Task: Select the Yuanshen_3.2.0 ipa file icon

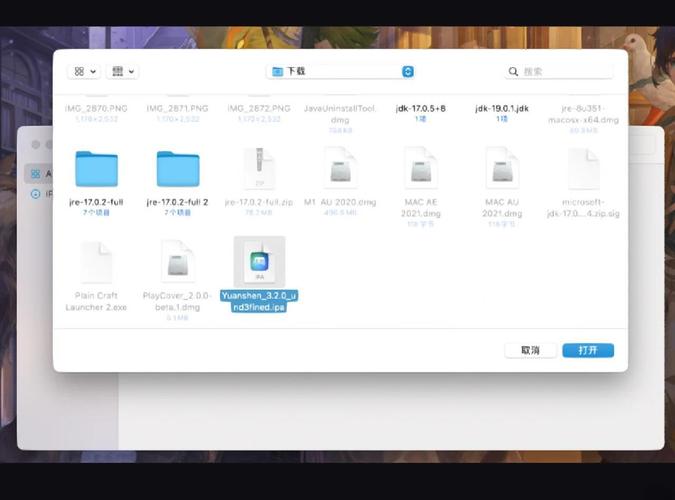Action: click(x=259, y=262)
